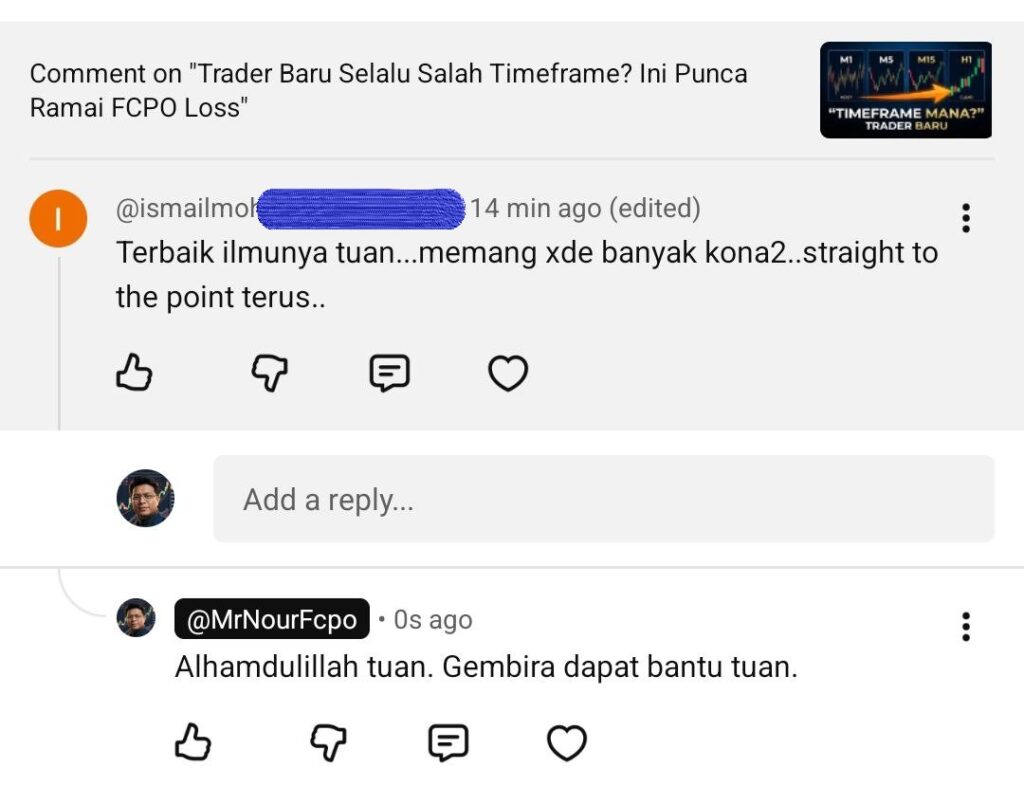This screenshot has height=786, width=1024.
Task: Click the 0s ago reply timestamp
Action: coord(432,620)
